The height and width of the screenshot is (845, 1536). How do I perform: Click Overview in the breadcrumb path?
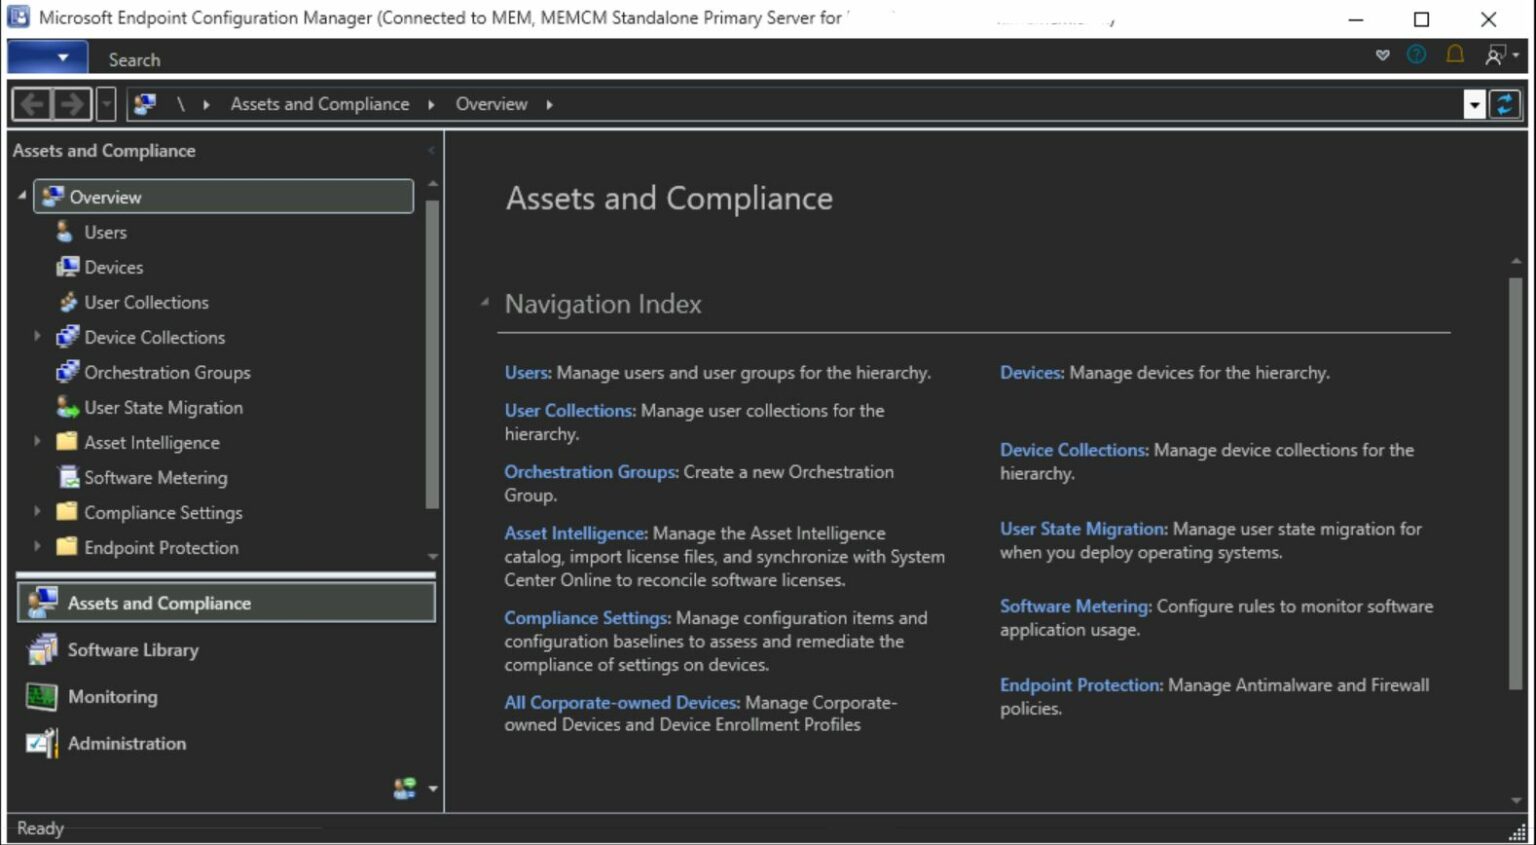[x=491, y=104]
